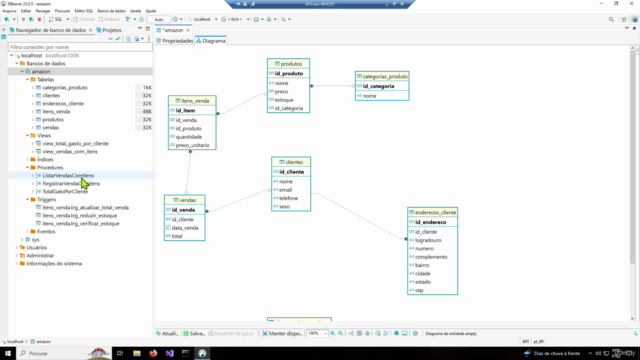This screenshot has width=640, height=360.
Task: Open the Editar menu
Action: [x=26, y=11]
